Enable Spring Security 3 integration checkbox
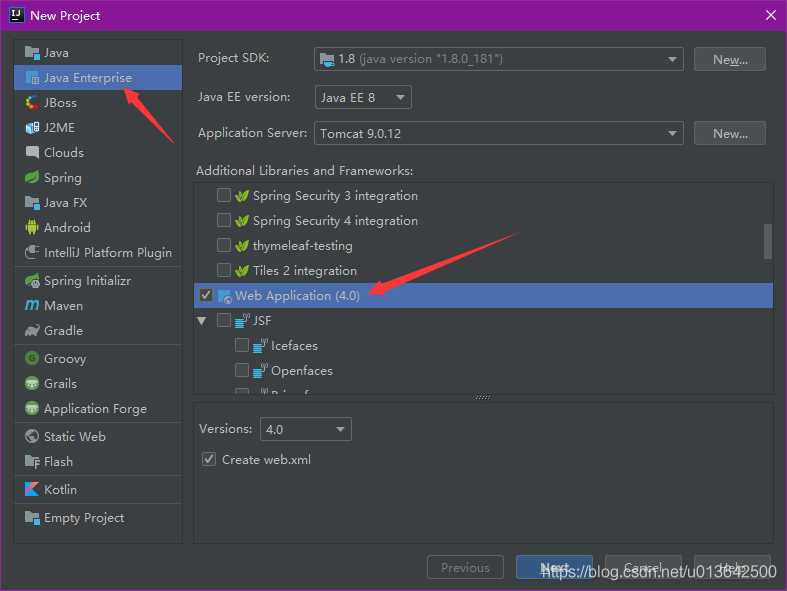The width and height of the screenshot is (787, 591). pyautogui.click(x=224, y=195)
